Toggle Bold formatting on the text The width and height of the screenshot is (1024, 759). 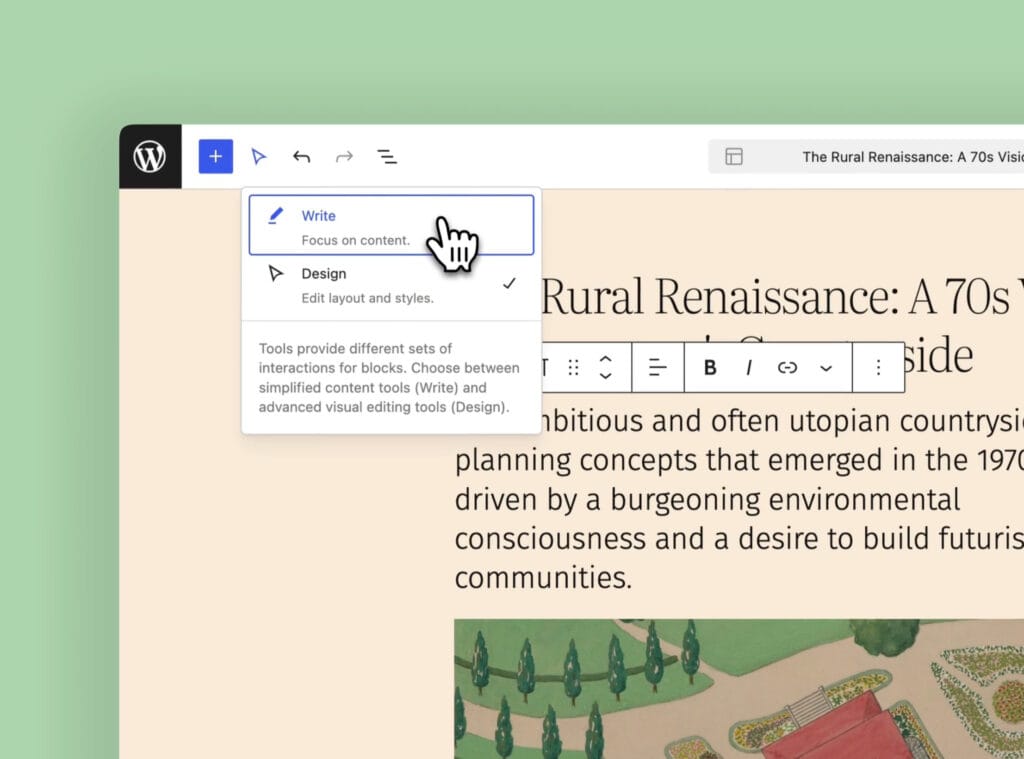709,367
